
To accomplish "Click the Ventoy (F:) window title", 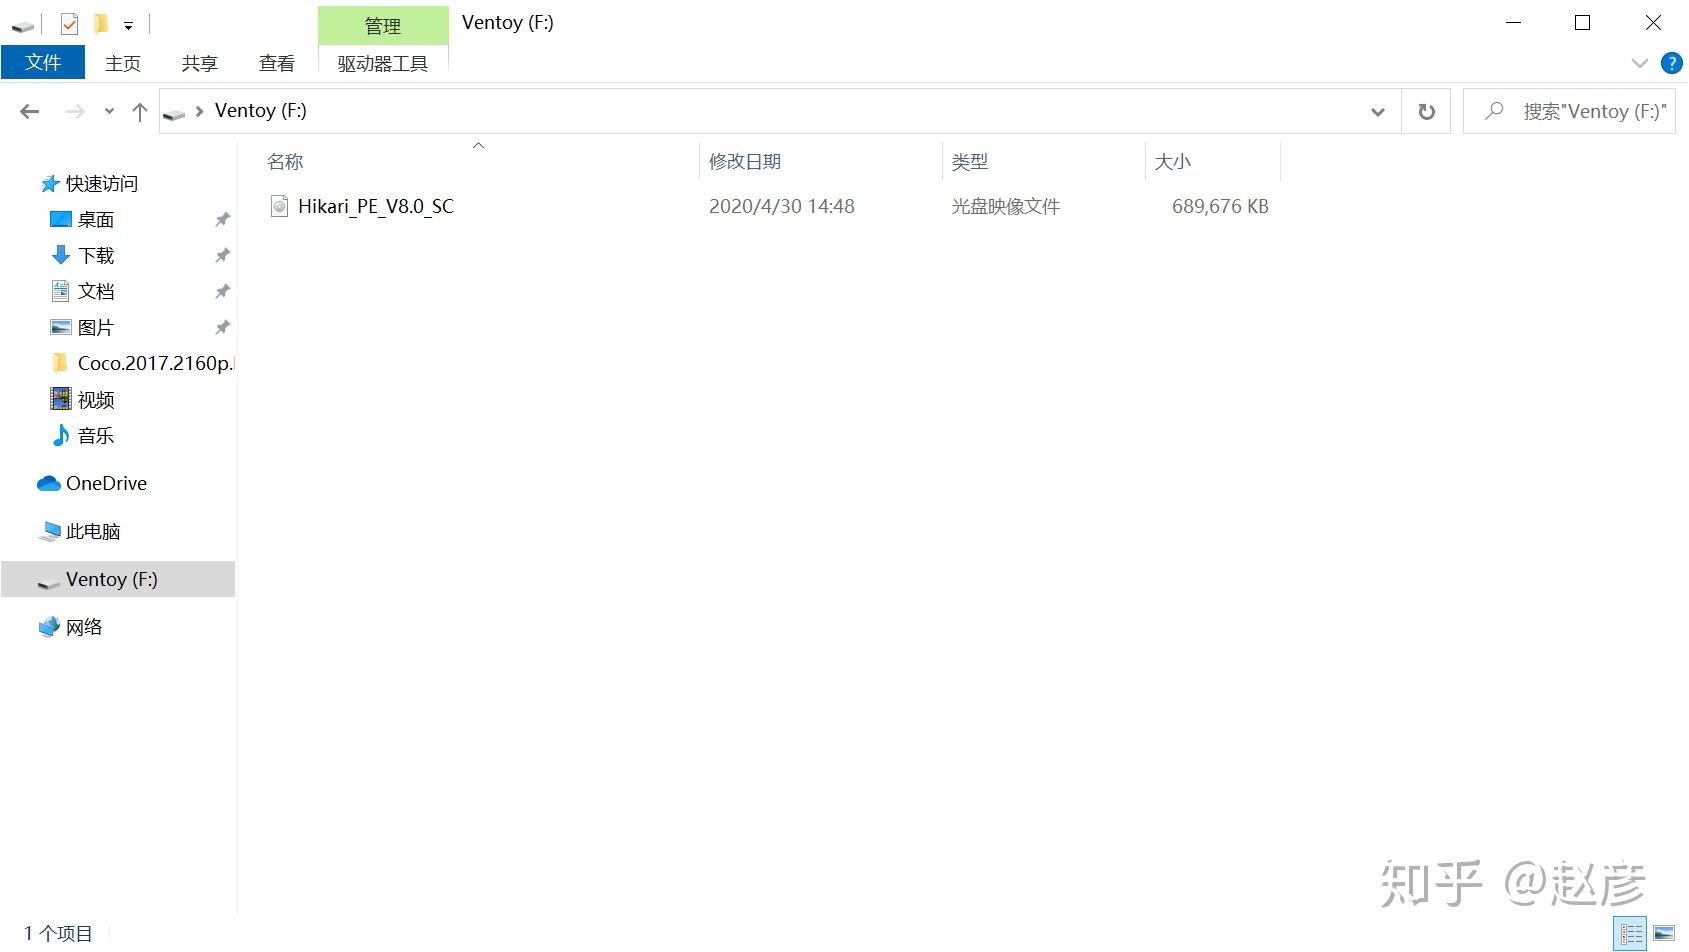I will [x=507, y=23].
